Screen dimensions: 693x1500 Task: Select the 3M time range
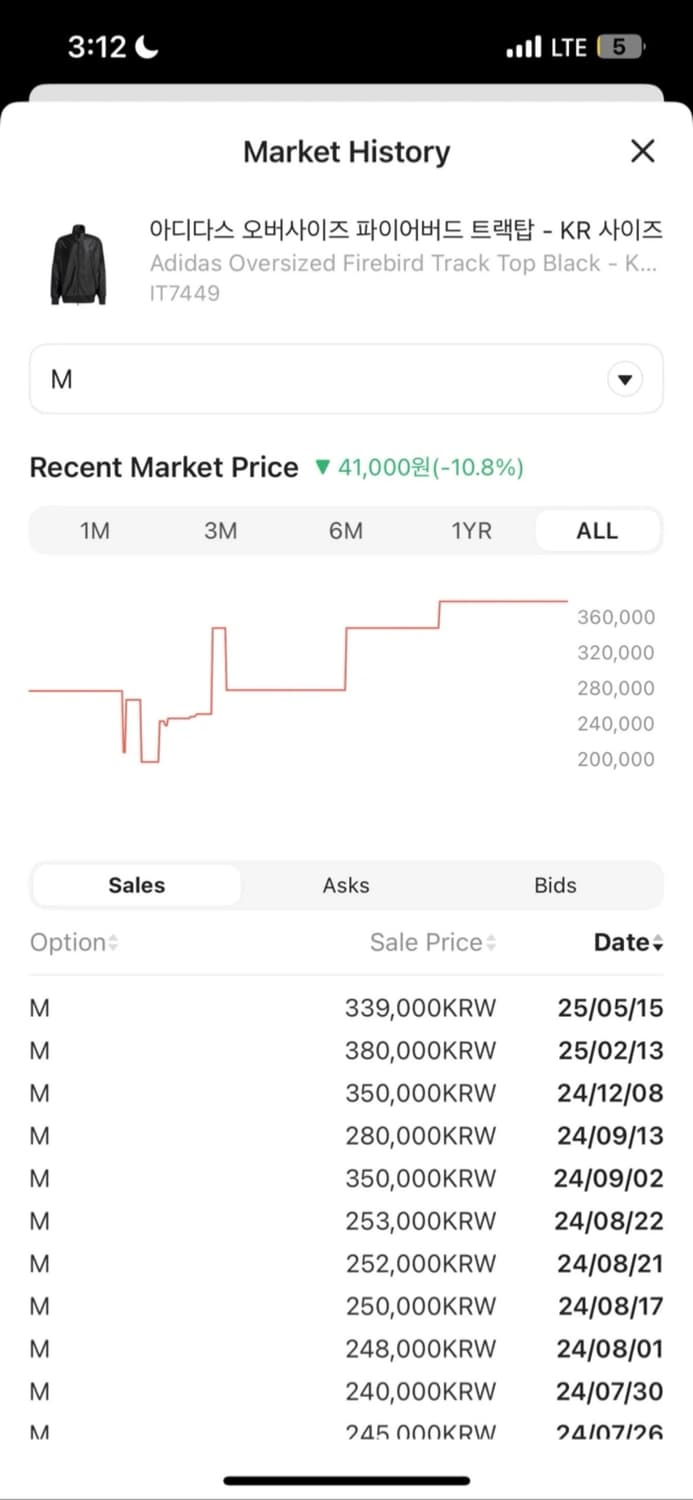tap(220, 530)
